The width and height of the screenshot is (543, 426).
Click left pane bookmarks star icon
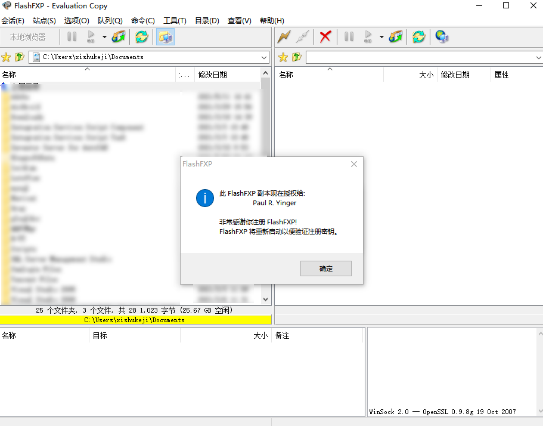pyautogui.click(x=6, y=57)
